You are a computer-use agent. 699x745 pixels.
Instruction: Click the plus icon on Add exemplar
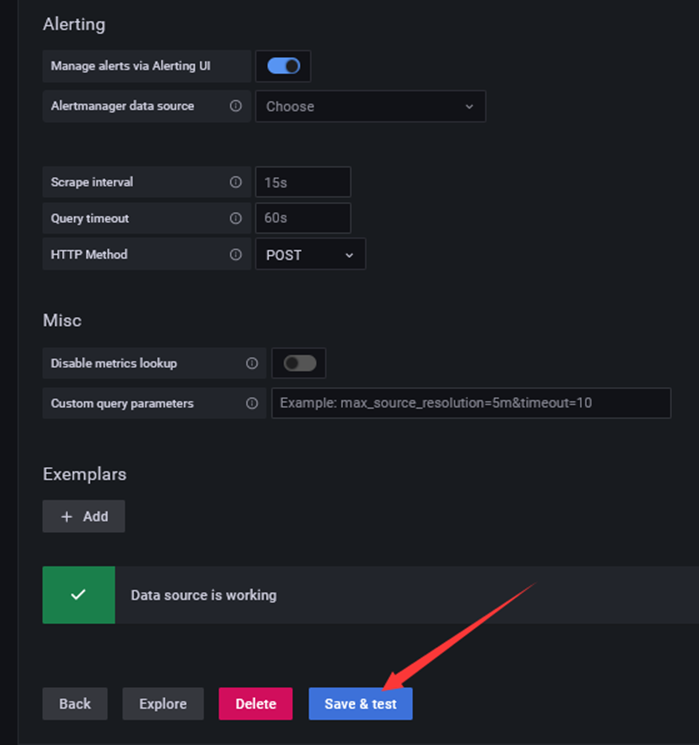point(67,516)
